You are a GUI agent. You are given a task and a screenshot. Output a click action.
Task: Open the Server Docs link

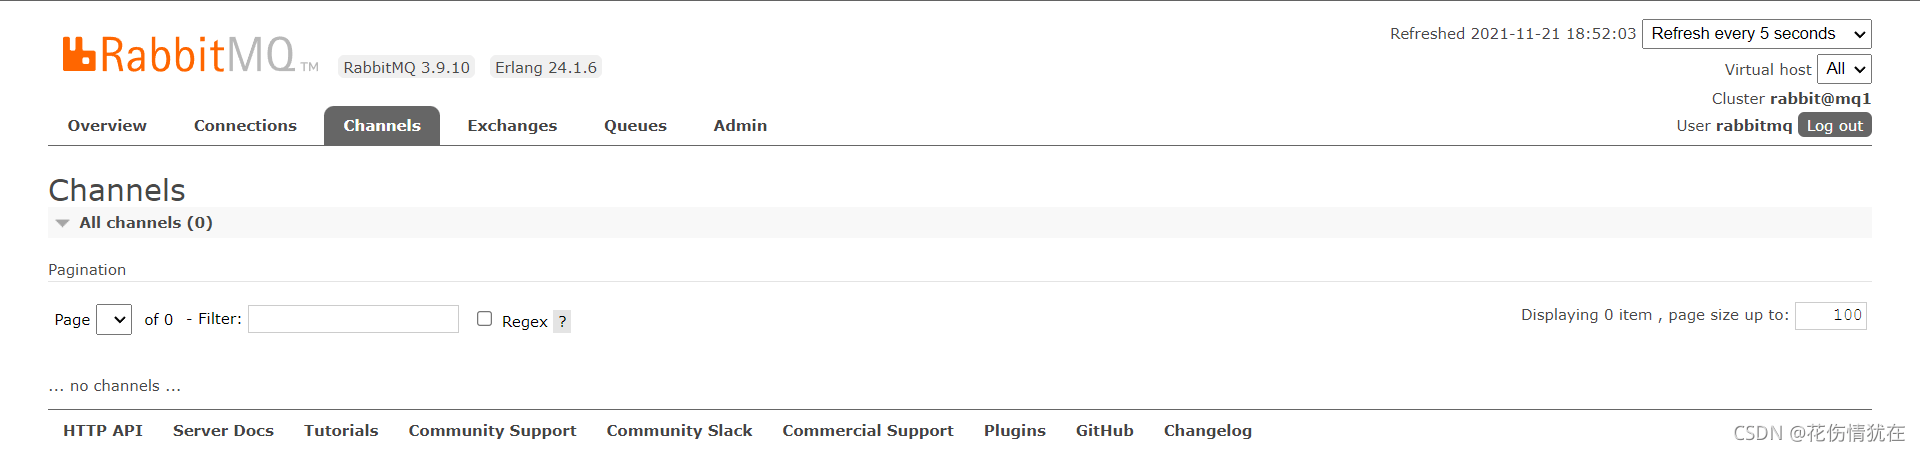(x=223, y=431)
